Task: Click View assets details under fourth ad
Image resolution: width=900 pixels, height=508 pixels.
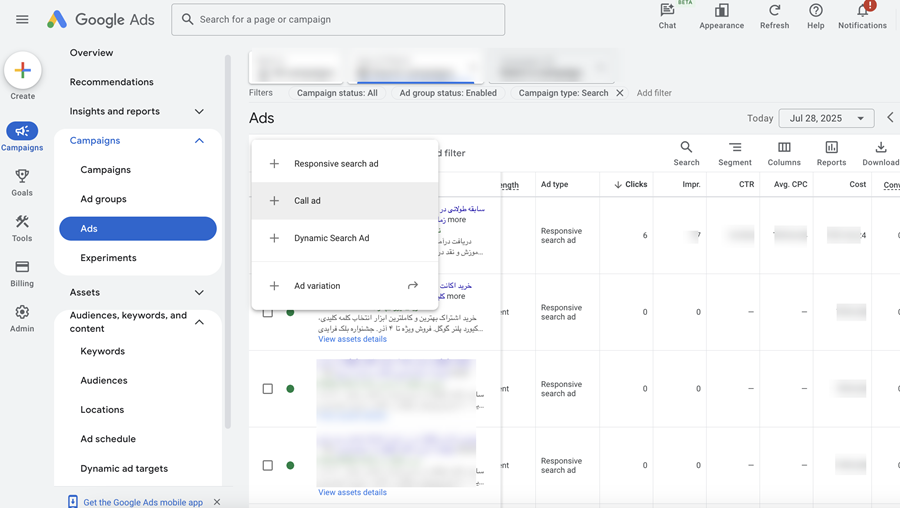Action: (x=352, y=493)
